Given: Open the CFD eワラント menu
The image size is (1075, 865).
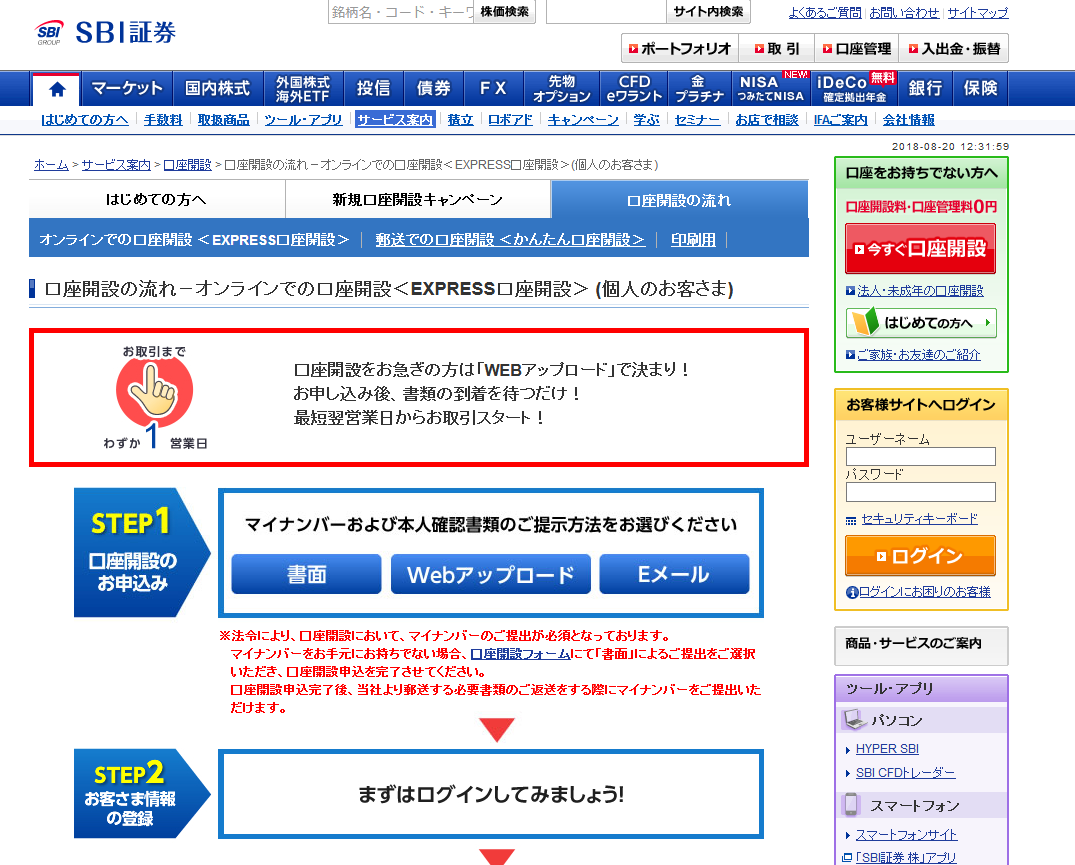Looking at the screenshot, I should point(634,88).
